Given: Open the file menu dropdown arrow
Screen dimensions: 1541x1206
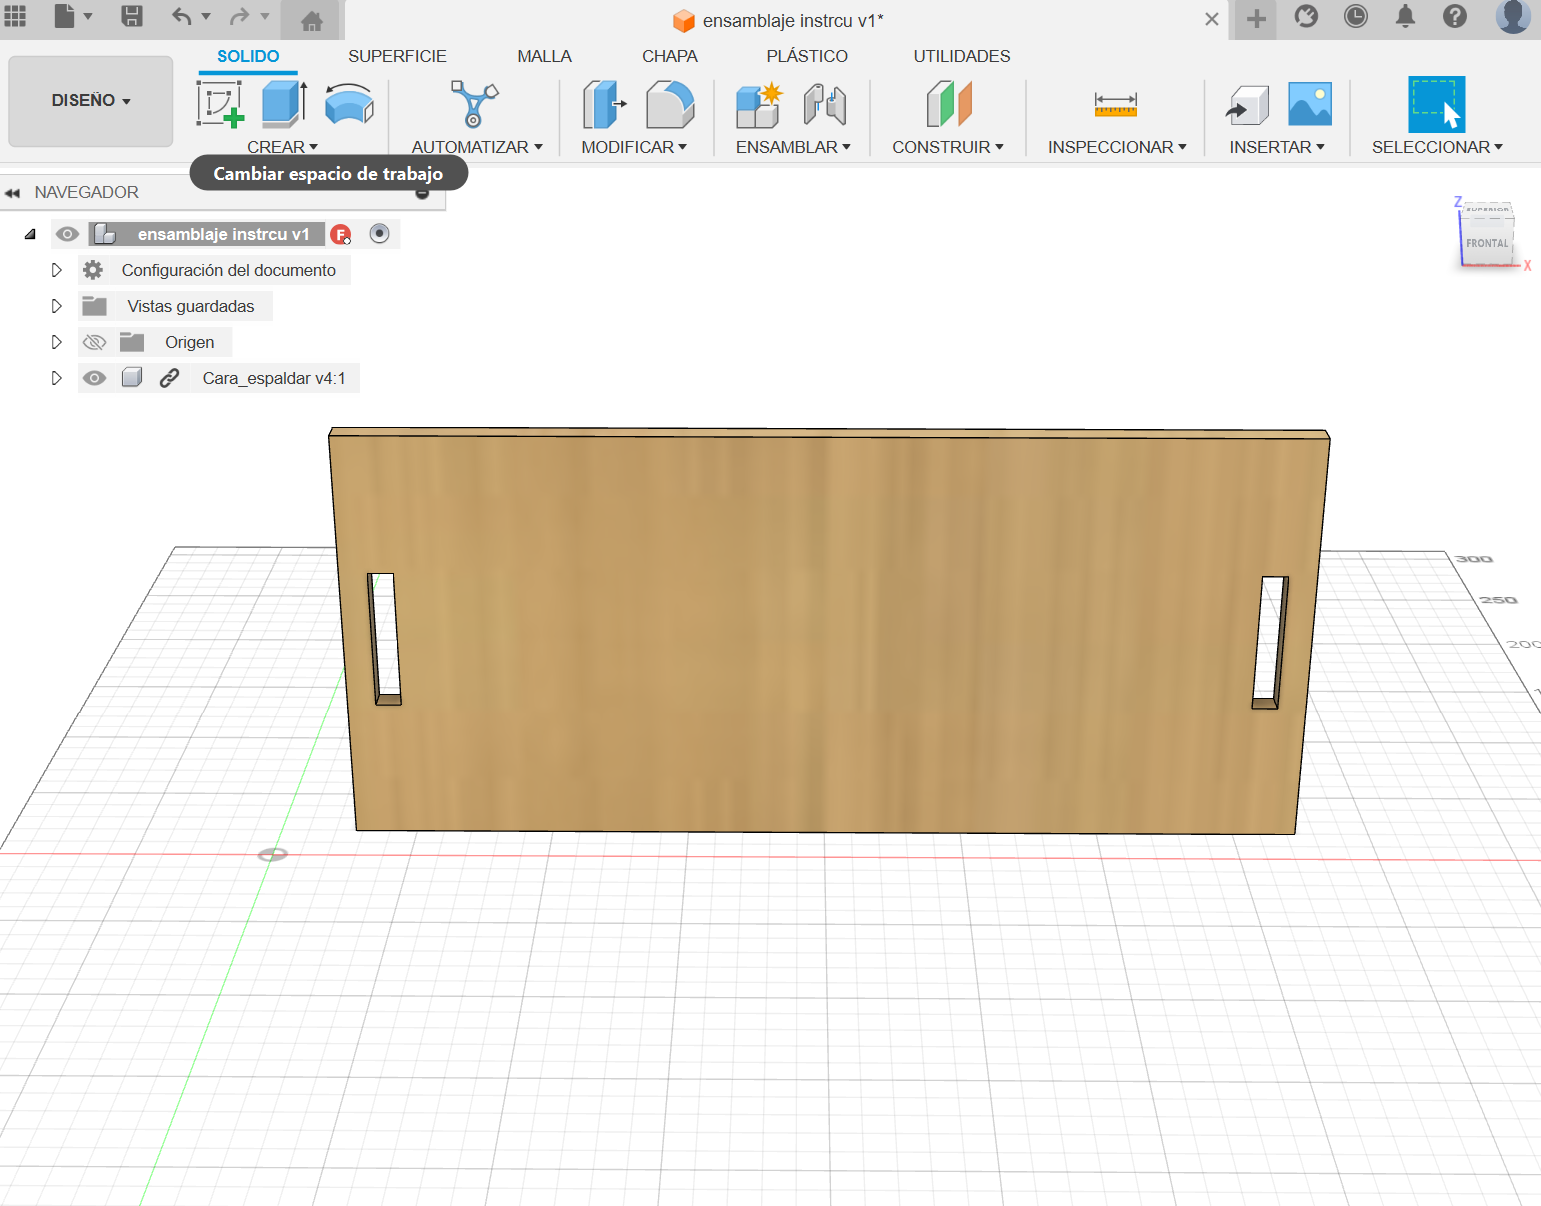Looking at the screenshot, I should click(x=88, y=16).
